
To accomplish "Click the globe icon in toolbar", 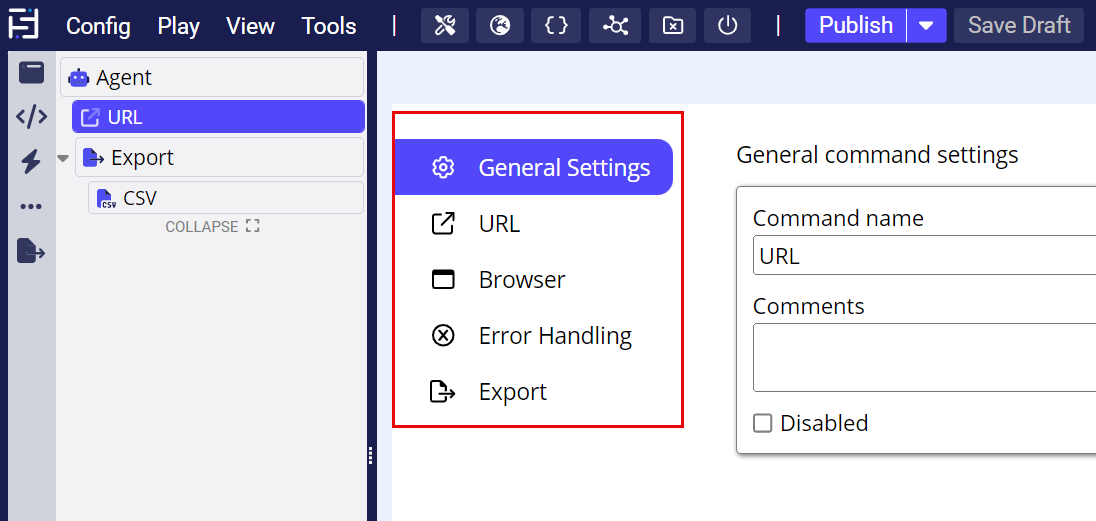I will tap(500, 26).
